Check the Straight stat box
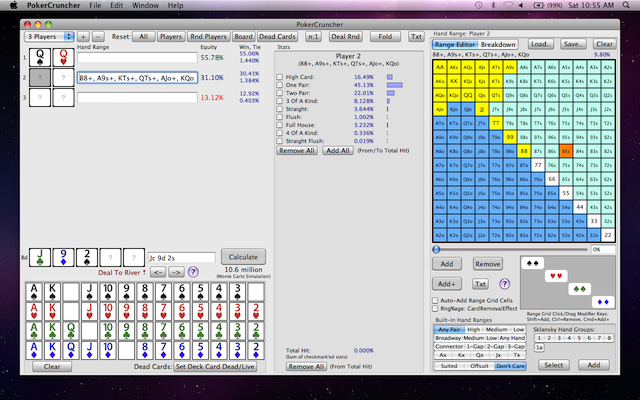640x400 pixels. pos(280,109)
